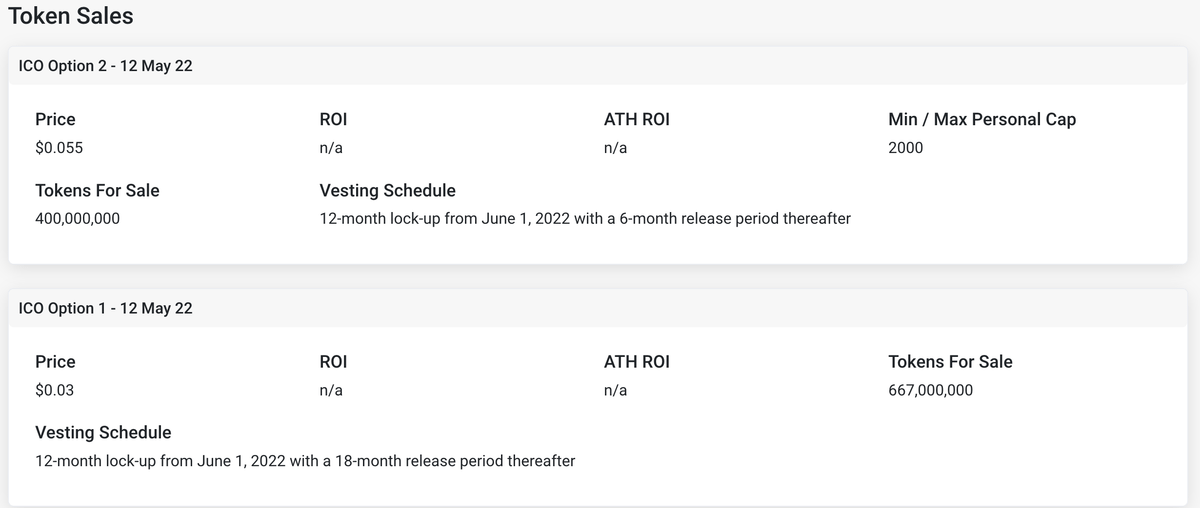
Task: Click the $0.055 price value
Action: pyautogui.click(x=59, y=148)
